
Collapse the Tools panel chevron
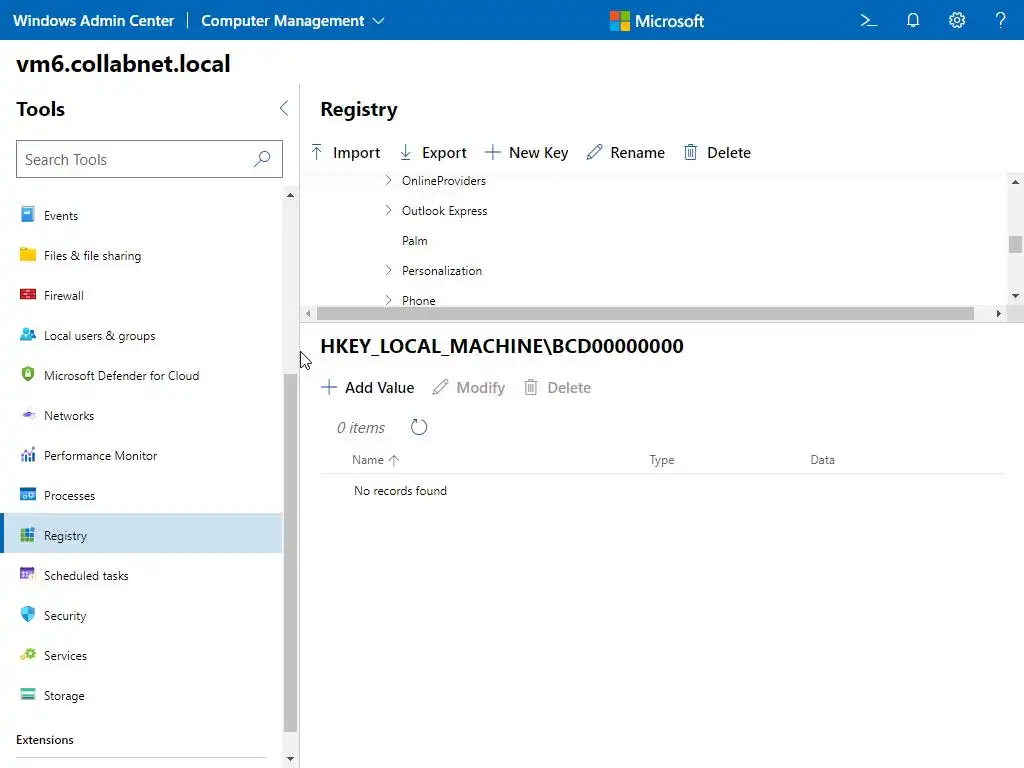(284, 108)
